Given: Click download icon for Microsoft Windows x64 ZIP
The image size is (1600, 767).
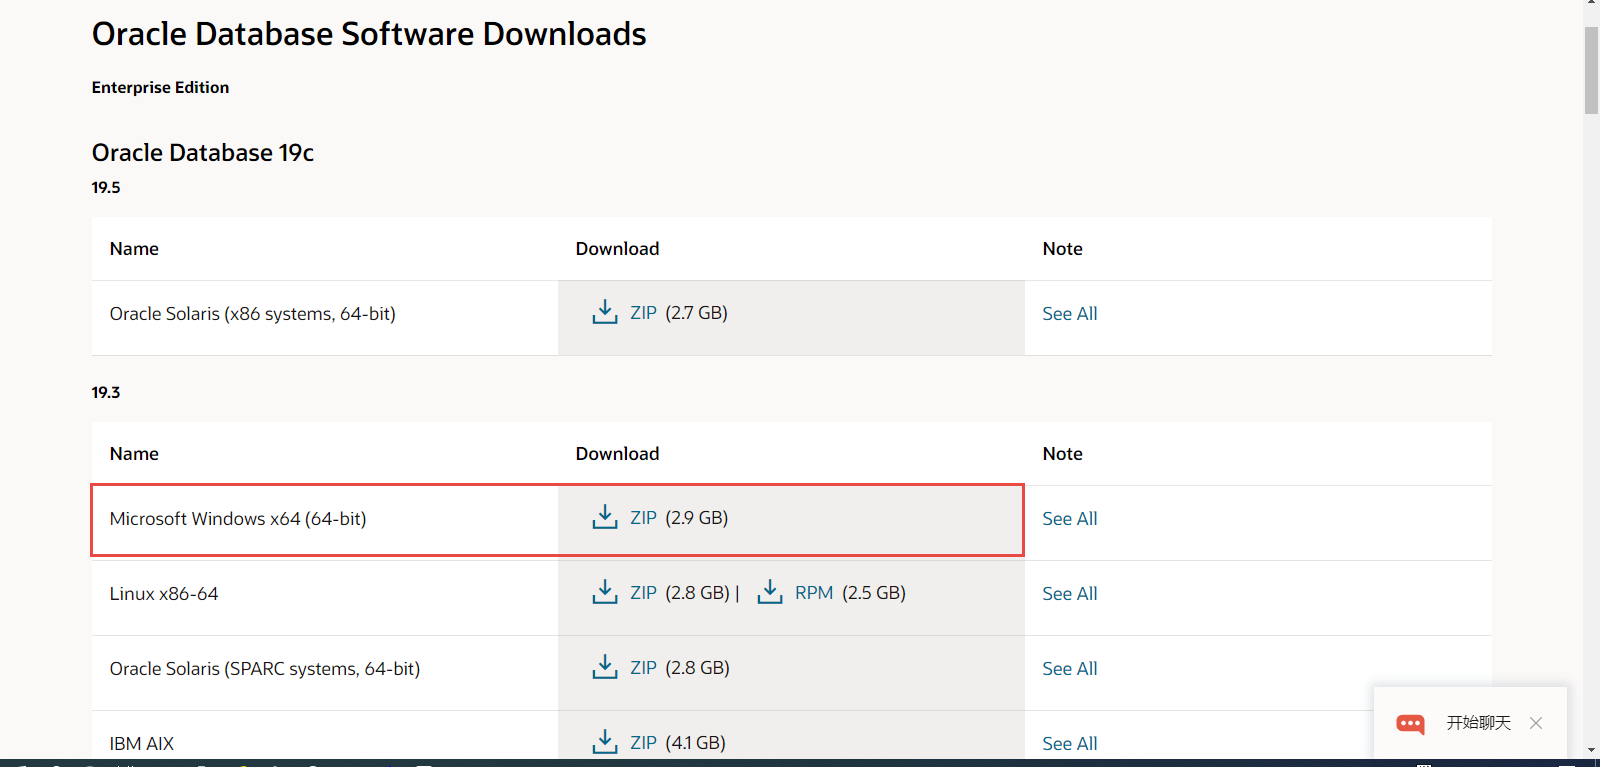Looking at the screenshot, I should (605, 517).
